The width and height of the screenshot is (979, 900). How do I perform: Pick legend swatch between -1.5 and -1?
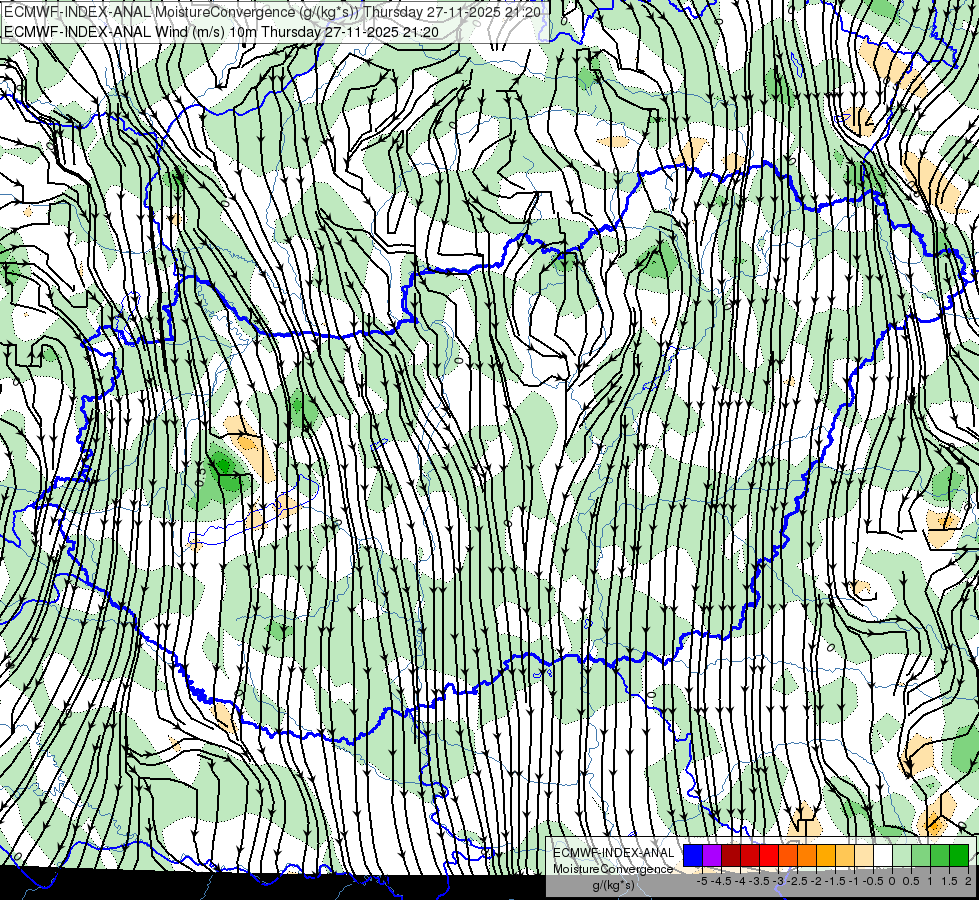[845, 856]
